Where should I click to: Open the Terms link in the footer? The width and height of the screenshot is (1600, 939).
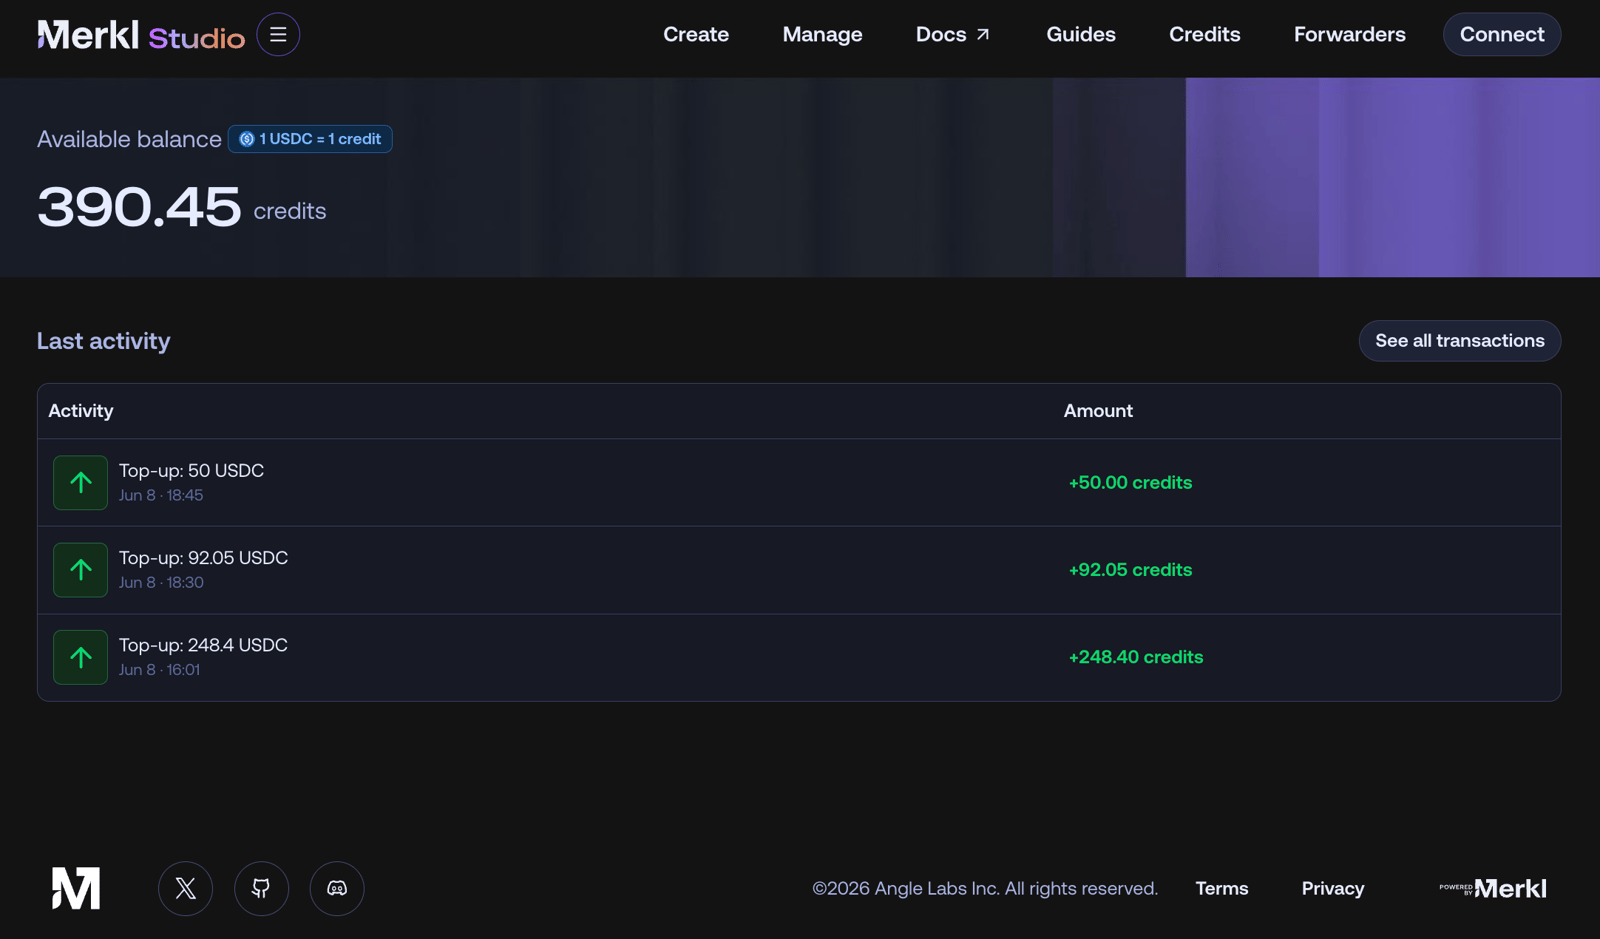point(1222,888)
